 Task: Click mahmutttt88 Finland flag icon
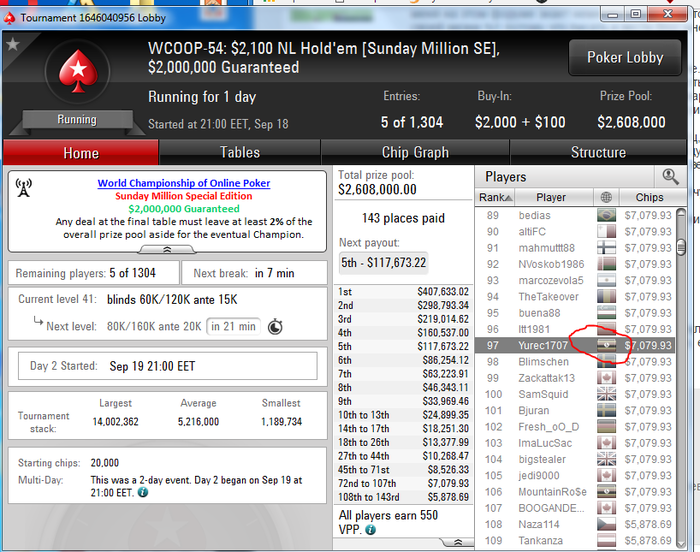606,248
